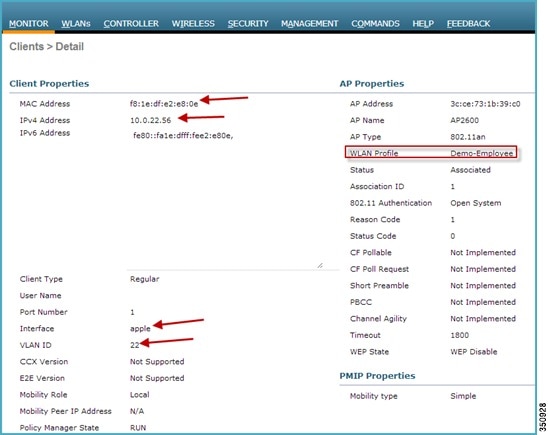Screen dimensions: 548x435
Task: Click the AP Name AP2600 value
Action: [x=464, y=120]
